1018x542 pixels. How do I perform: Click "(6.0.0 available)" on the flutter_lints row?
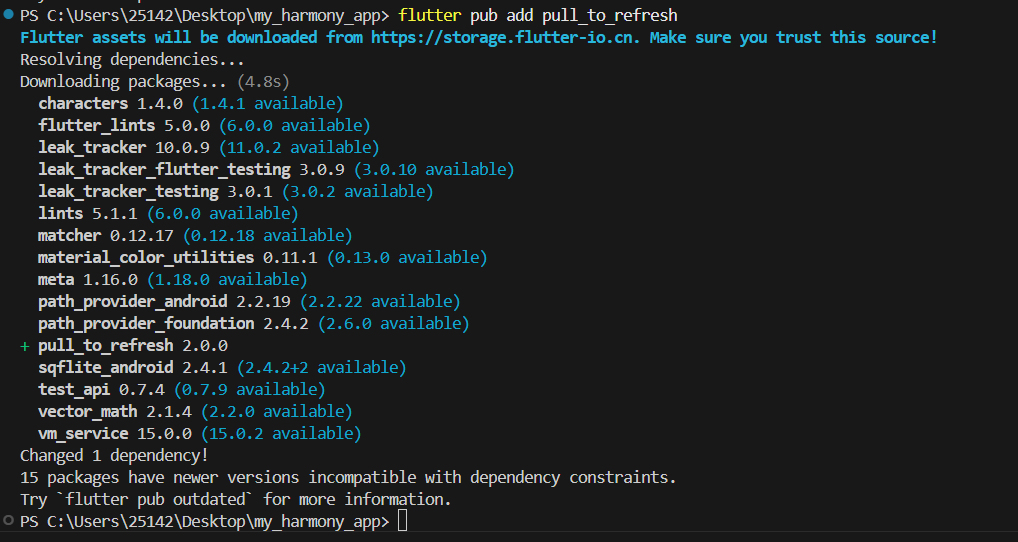coord(295,125)
